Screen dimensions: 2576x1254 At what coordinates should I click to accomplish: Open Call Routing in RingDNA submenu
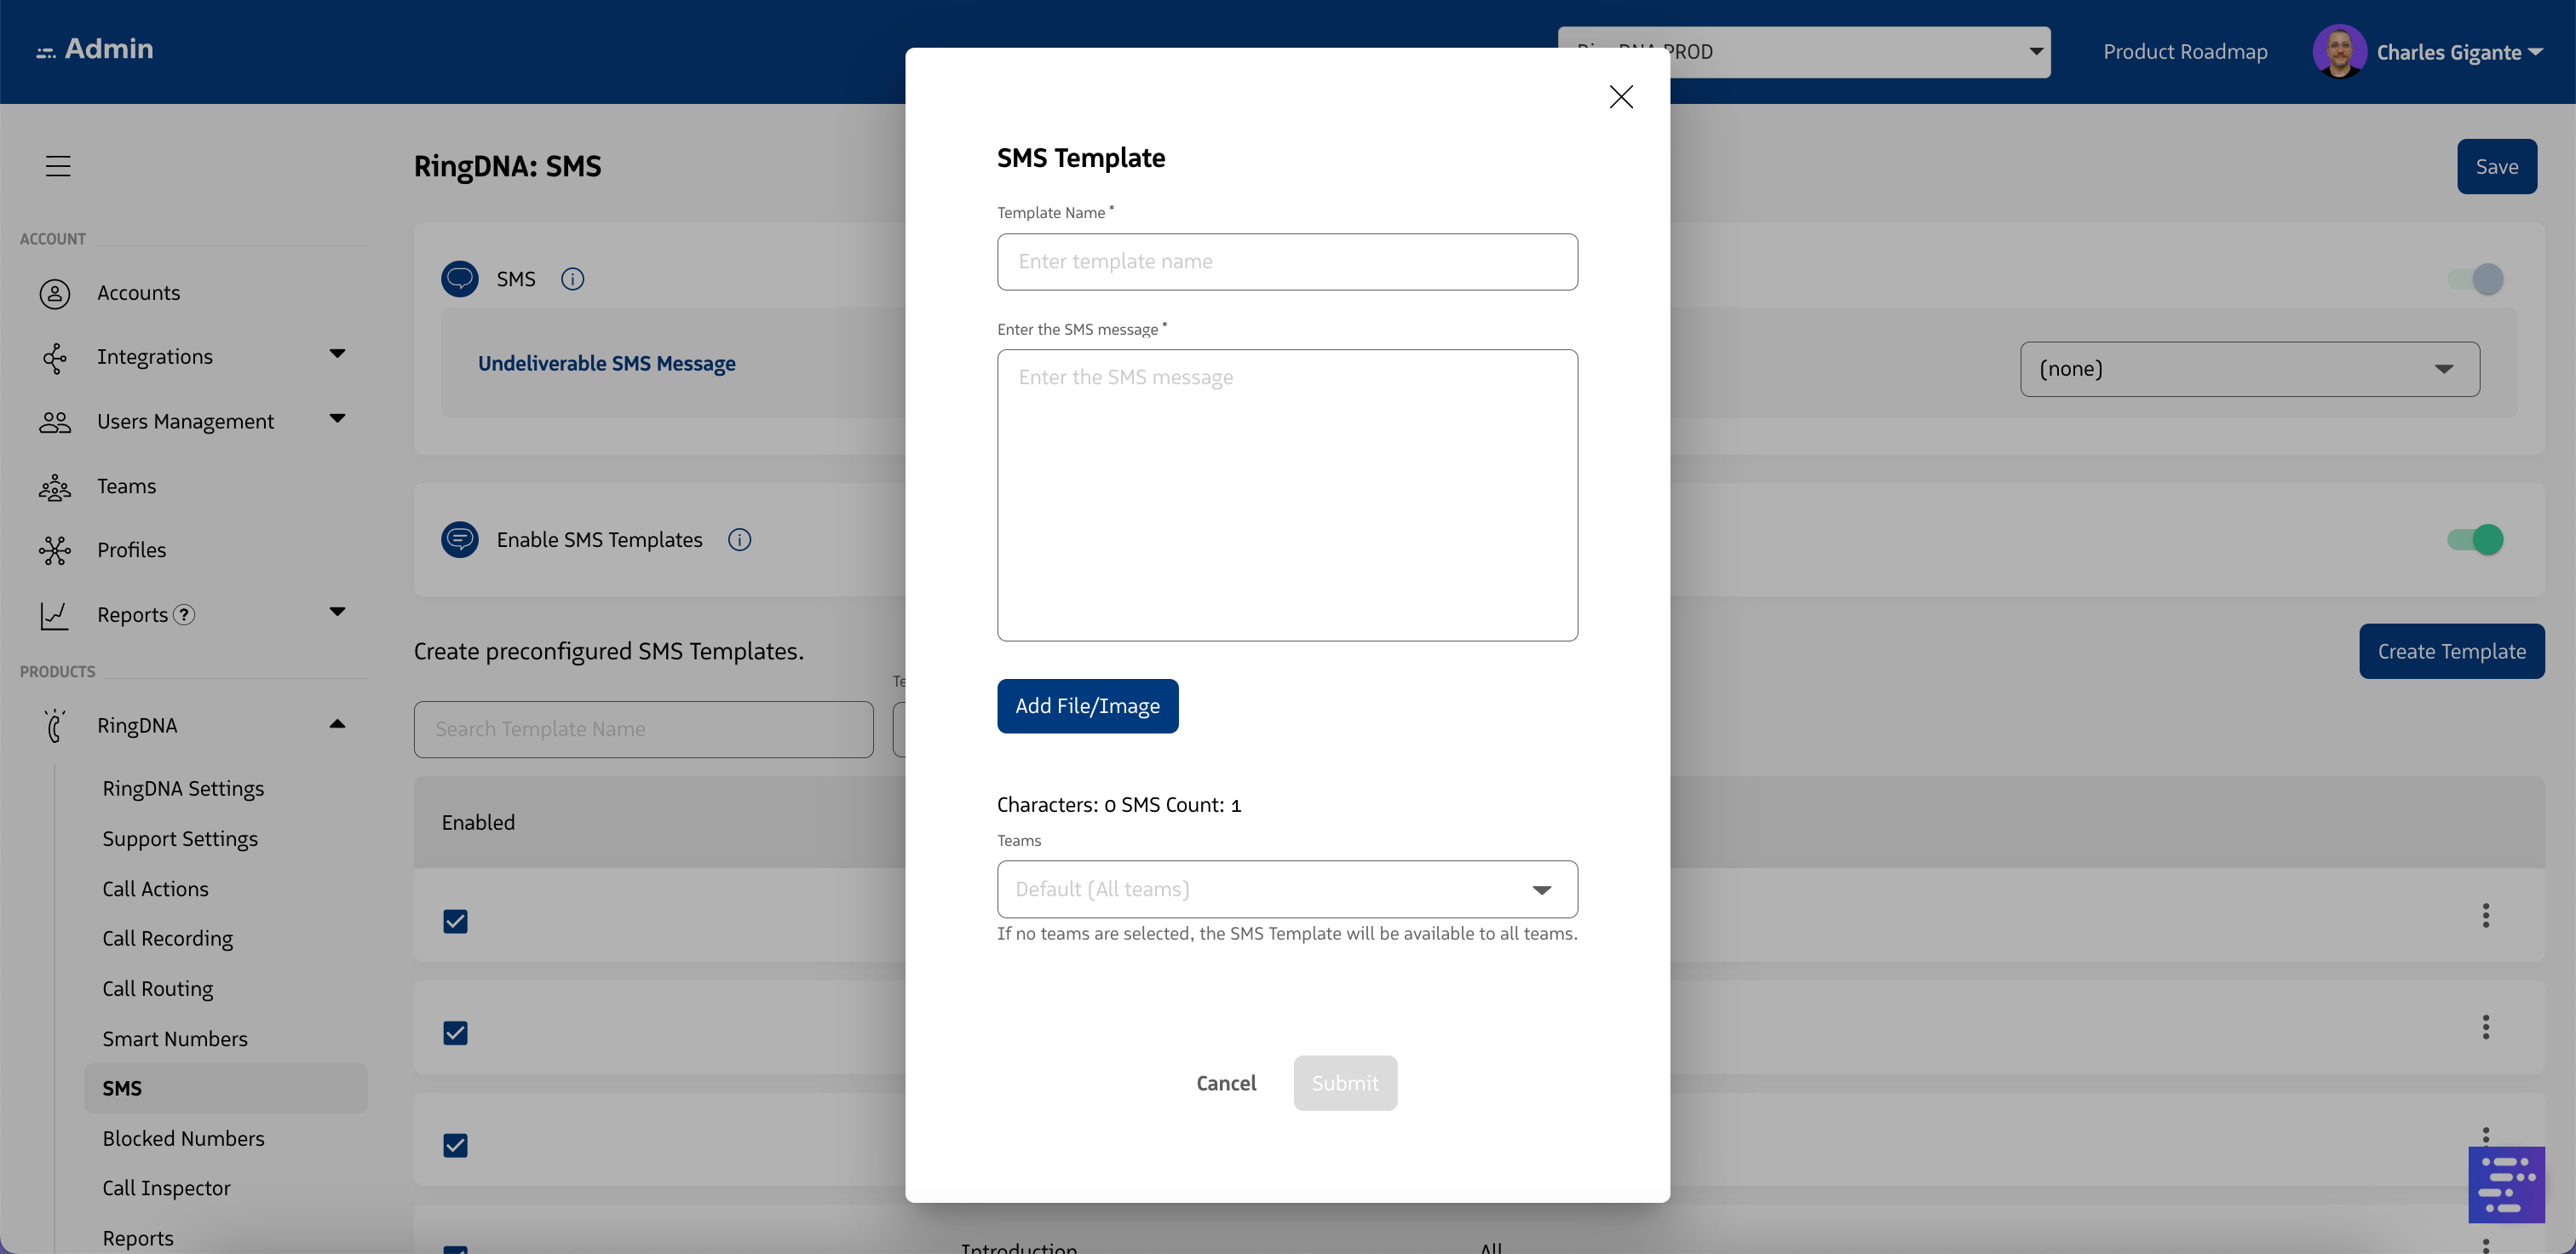coord(158,989)
